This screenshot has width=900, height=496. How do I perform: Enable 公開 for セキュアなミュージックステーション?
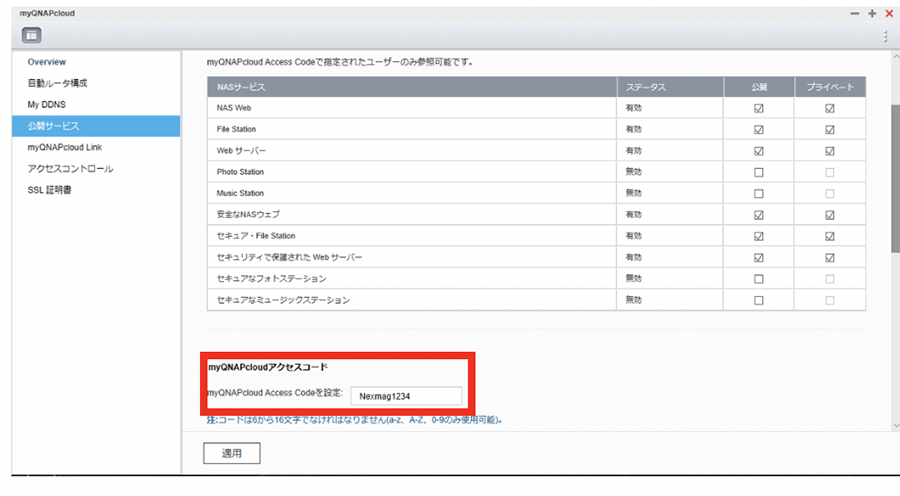pos(759,300)
